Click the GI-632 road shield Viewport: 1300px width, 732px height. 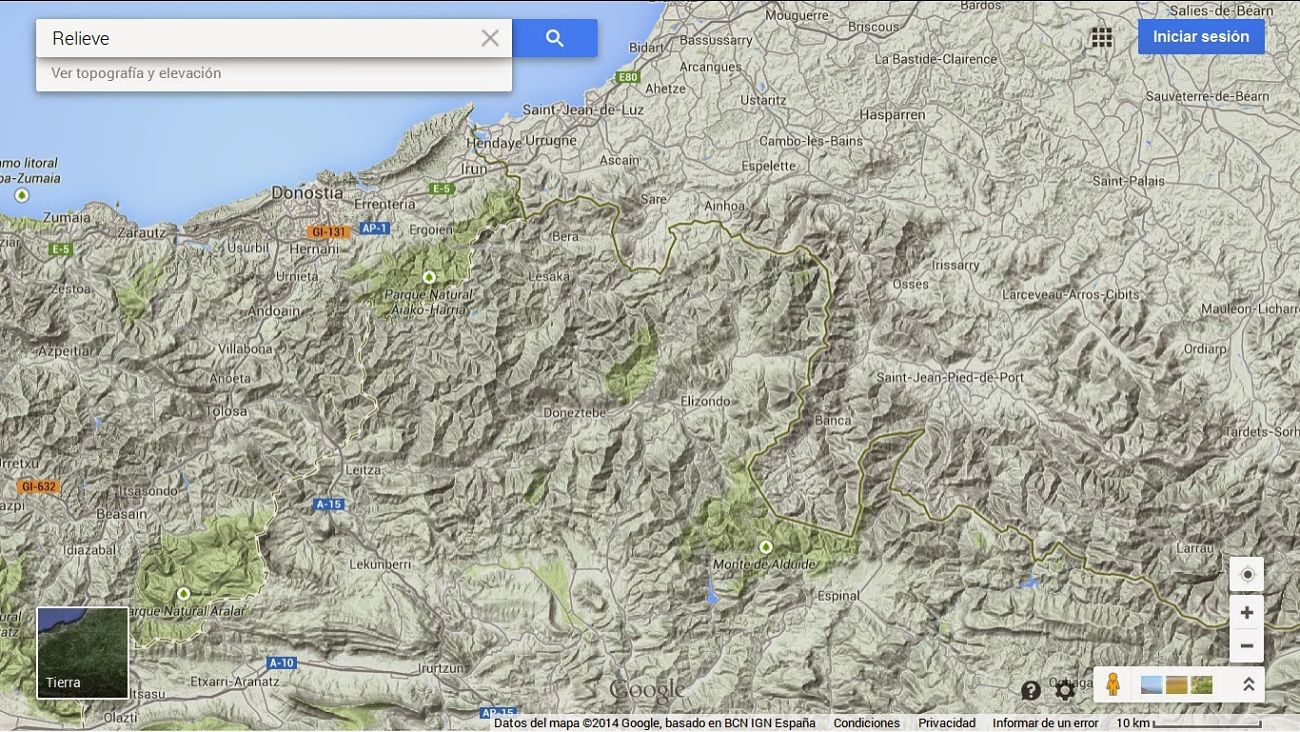click(x=38, y=487)
